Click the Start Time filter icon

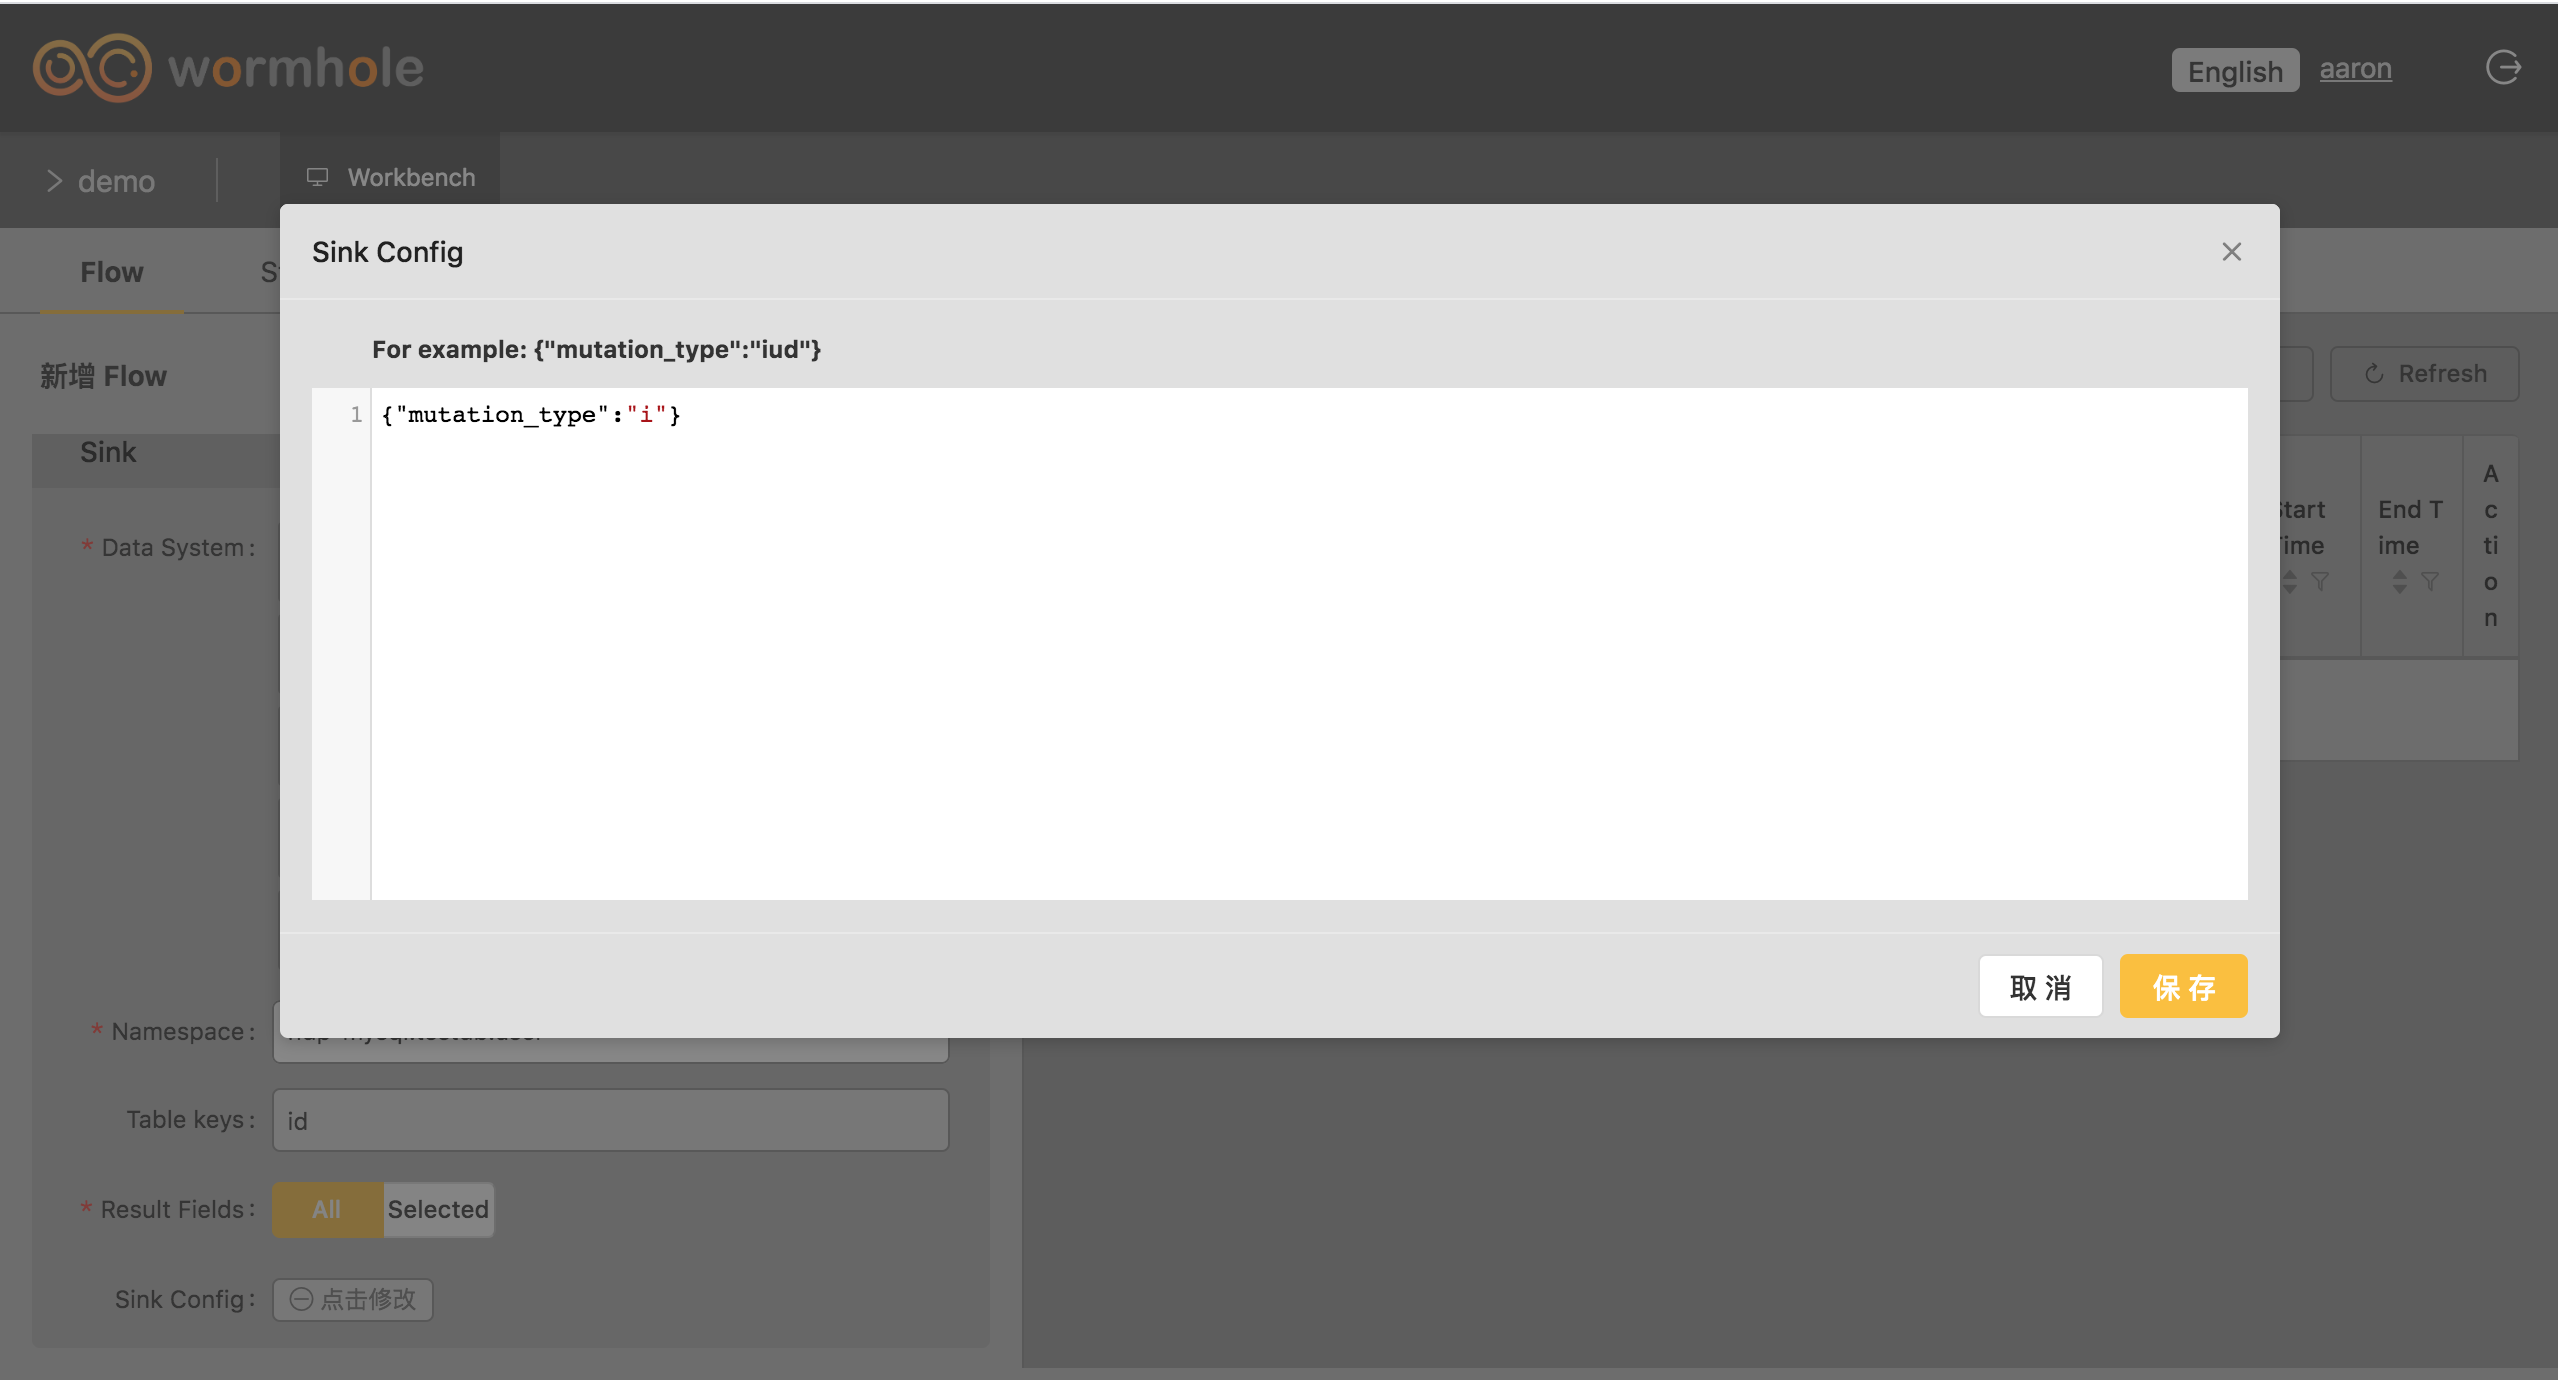tap(2320, 581)
